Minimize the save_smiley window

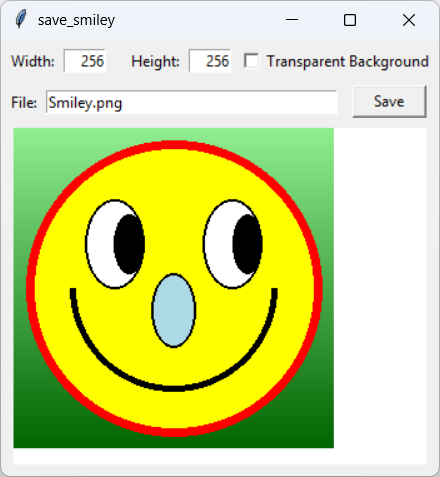point(292,20)
